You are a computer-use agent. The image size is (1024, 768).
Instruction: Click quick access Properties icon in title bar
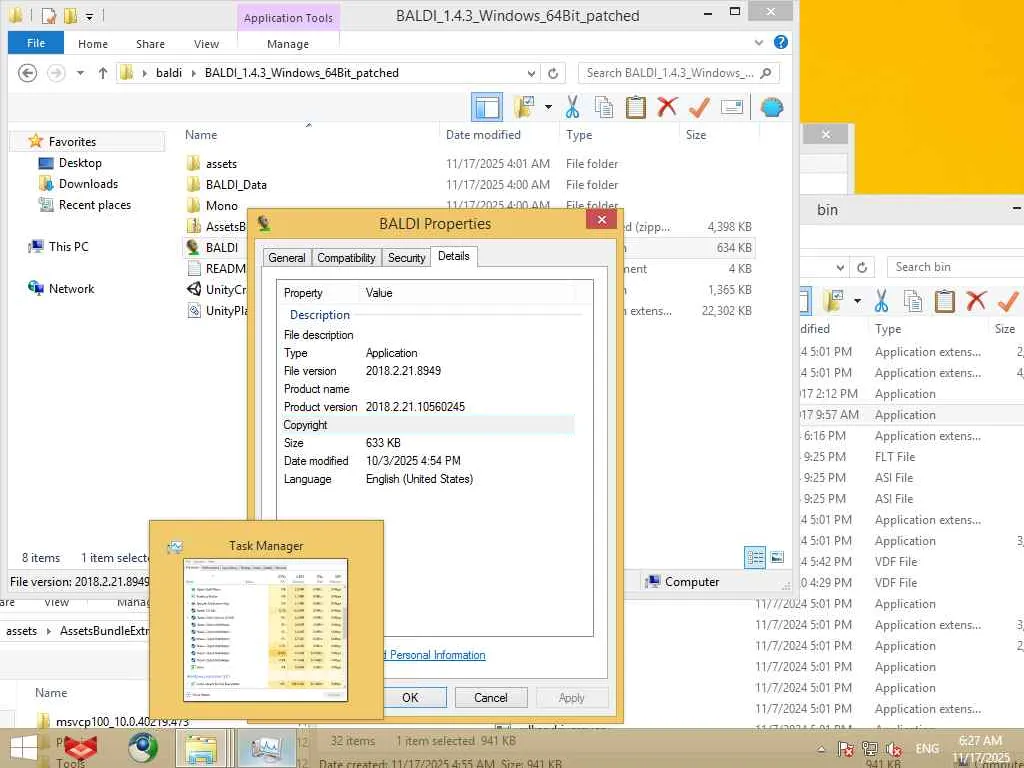[49, 16]
